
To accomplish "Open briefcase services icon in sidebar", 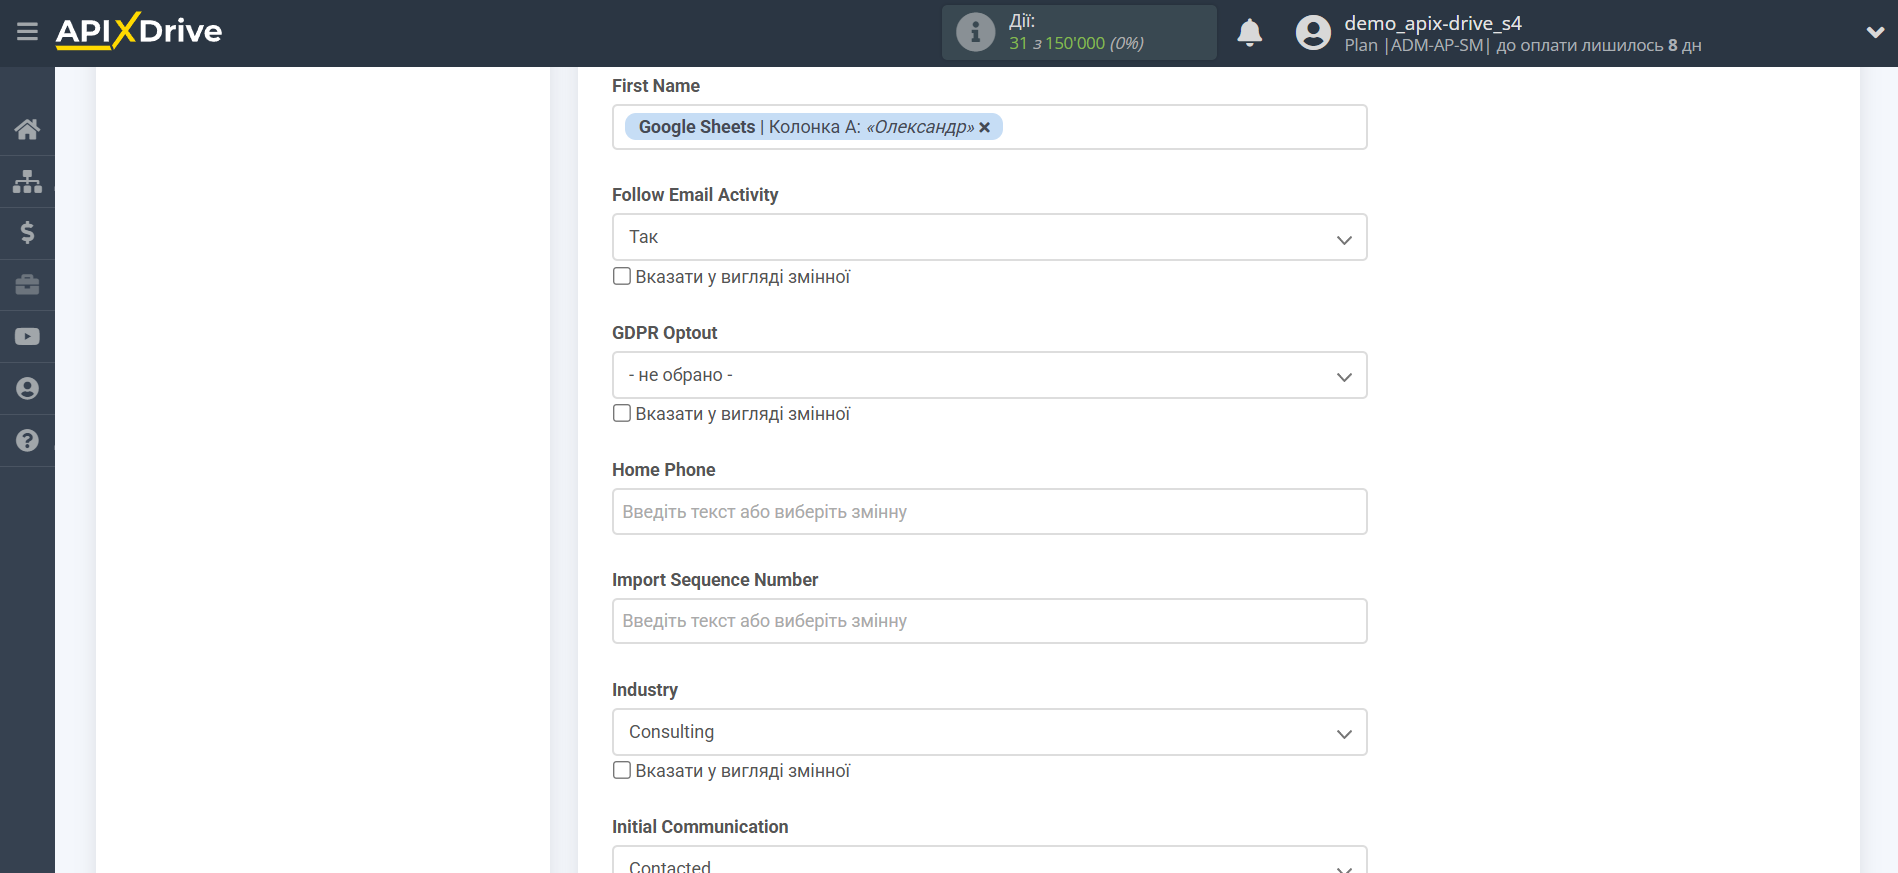I will click(27, 285).
